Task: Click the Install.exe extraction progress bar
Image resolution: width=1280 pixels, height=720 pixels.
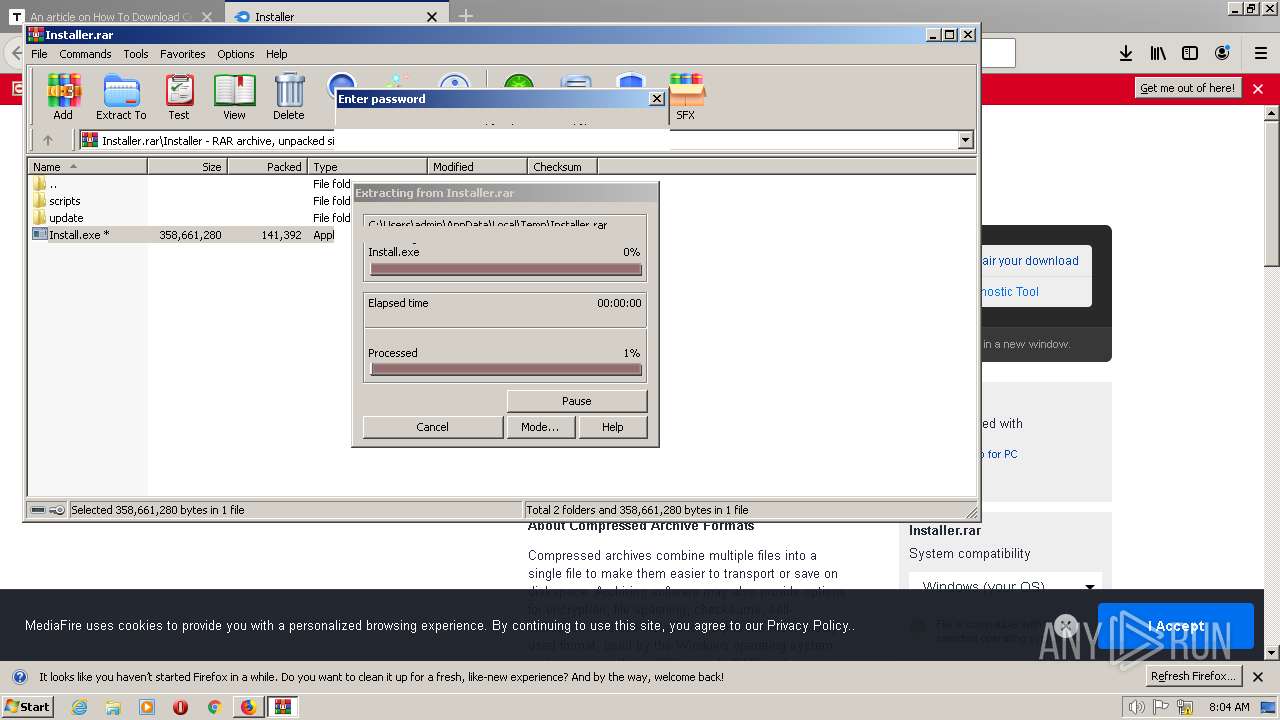Action: 506,269
